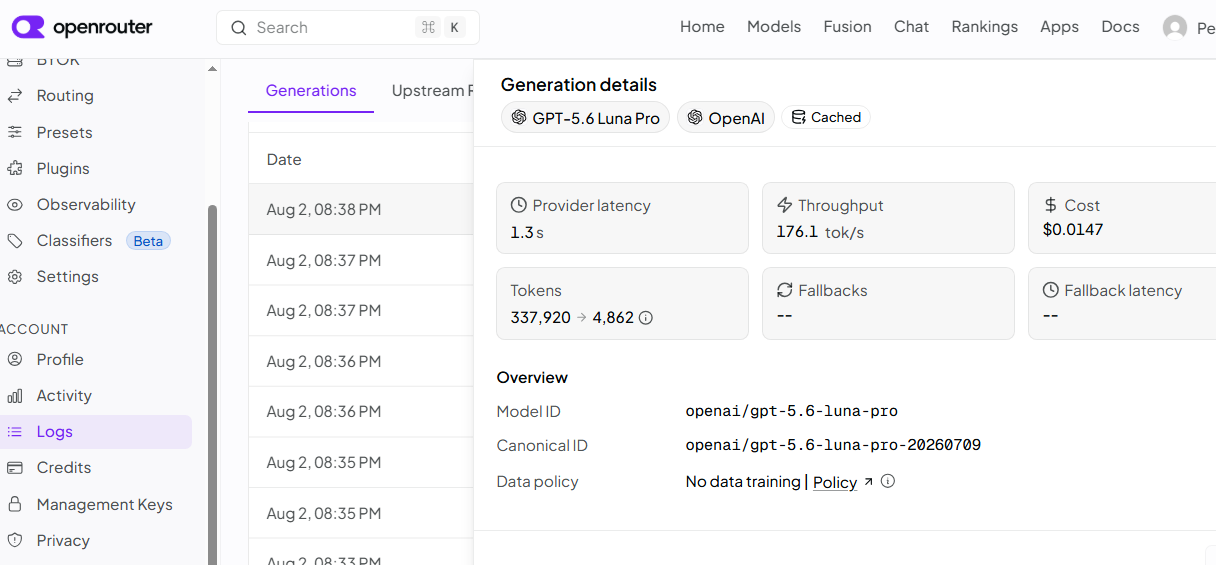1216x565 pixels.
Task: Open the data Policy link
Action: click(x=835, y=482)
